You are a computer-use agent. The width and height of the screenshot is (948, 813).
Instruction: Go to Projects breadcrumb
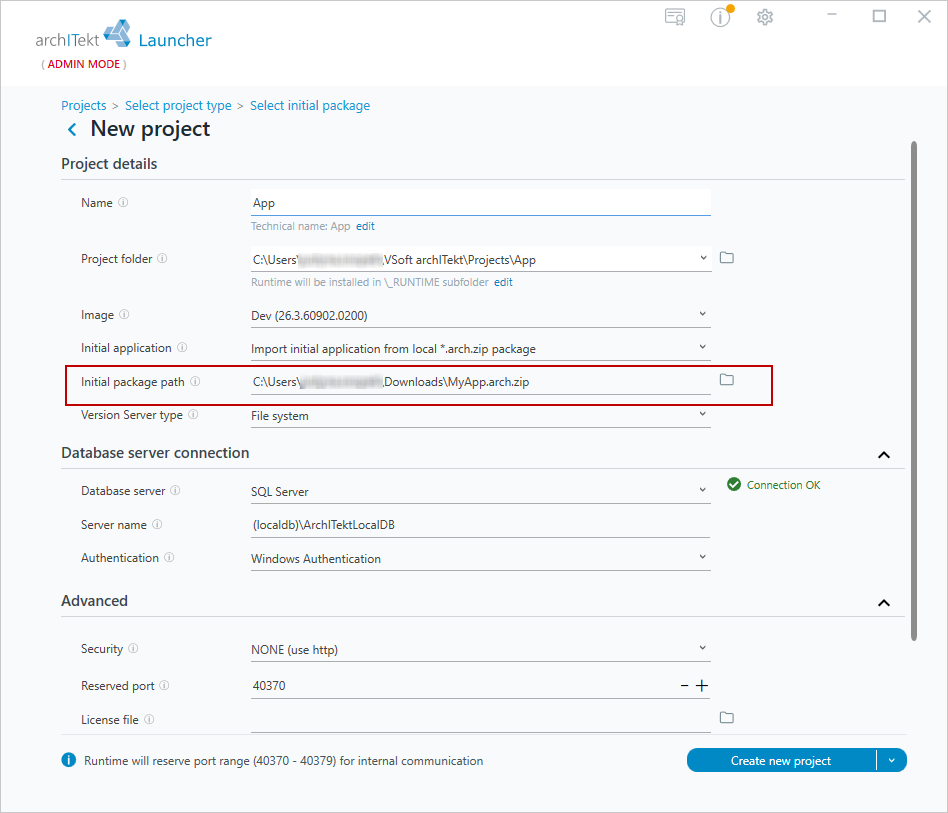(x=83, y=106)
